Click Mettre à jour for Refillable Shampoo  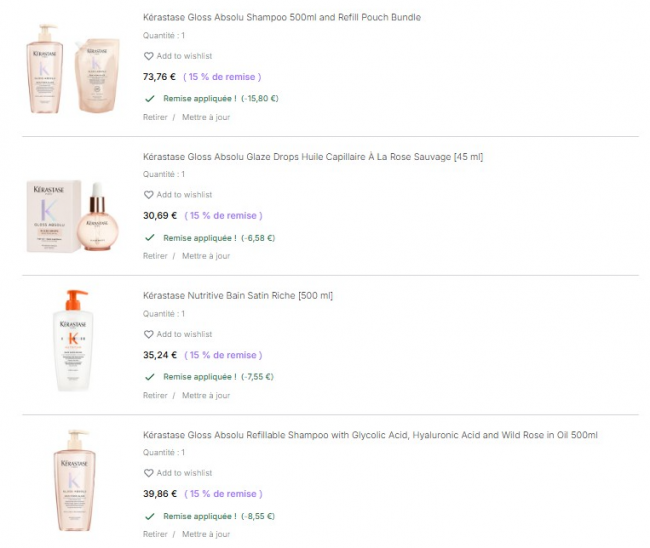point(206,534)
